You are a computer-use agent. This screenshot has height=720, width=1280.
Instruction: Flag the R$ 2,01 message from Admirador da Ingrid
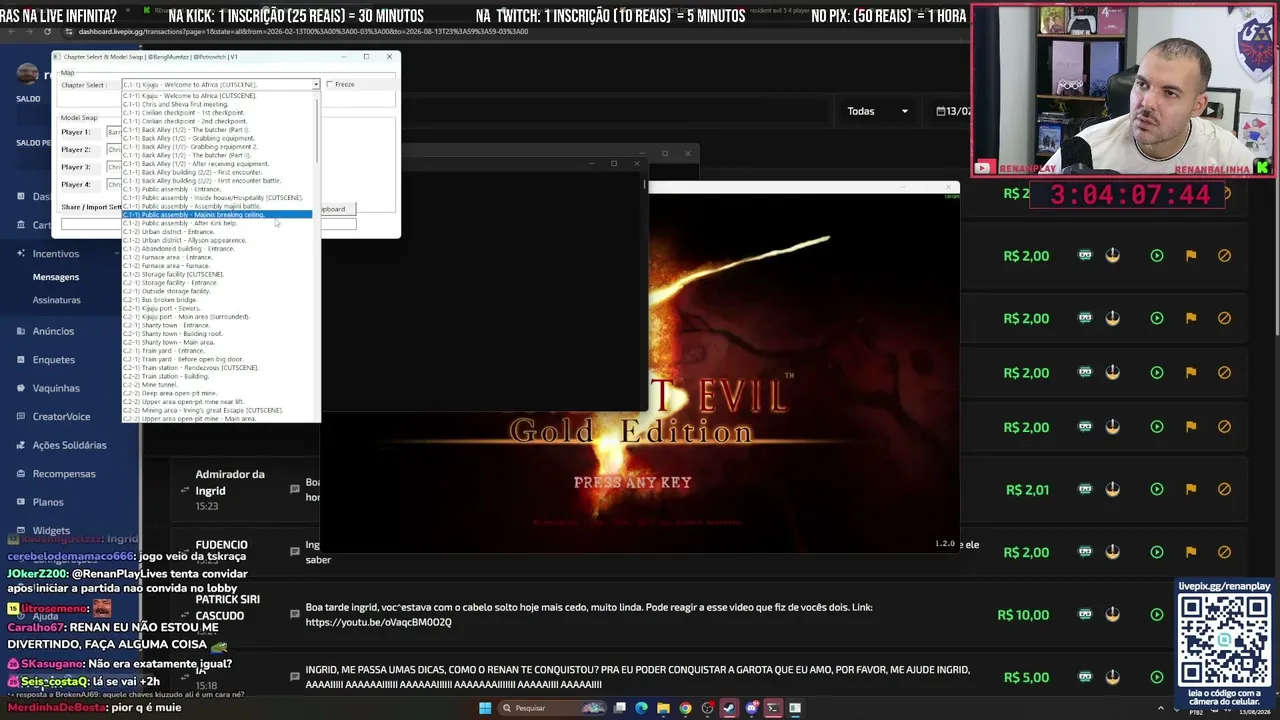coord(1191,489)
